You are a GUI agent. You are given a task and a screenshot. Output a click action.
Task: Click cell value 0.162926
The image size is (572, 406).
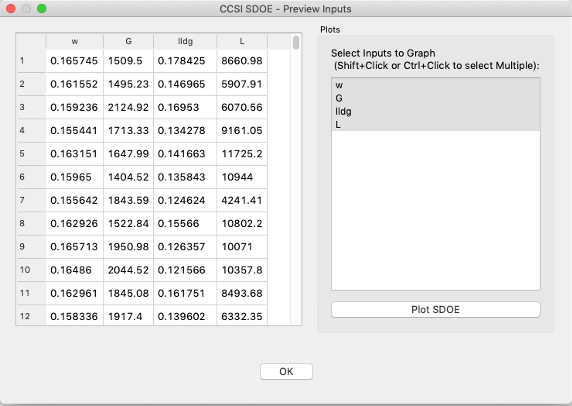pos(74,223)
